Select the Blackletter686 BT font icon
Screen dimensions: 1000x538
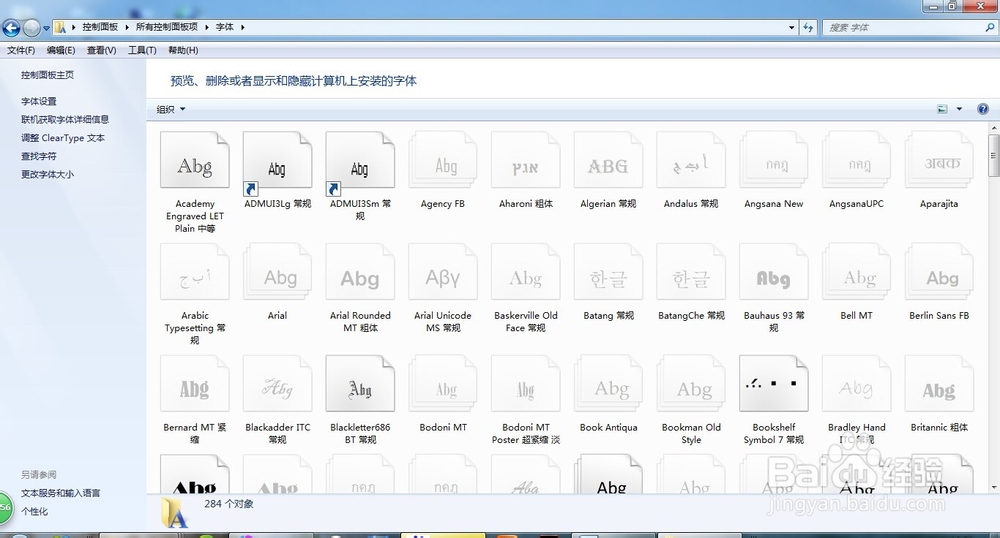(360, 384)
